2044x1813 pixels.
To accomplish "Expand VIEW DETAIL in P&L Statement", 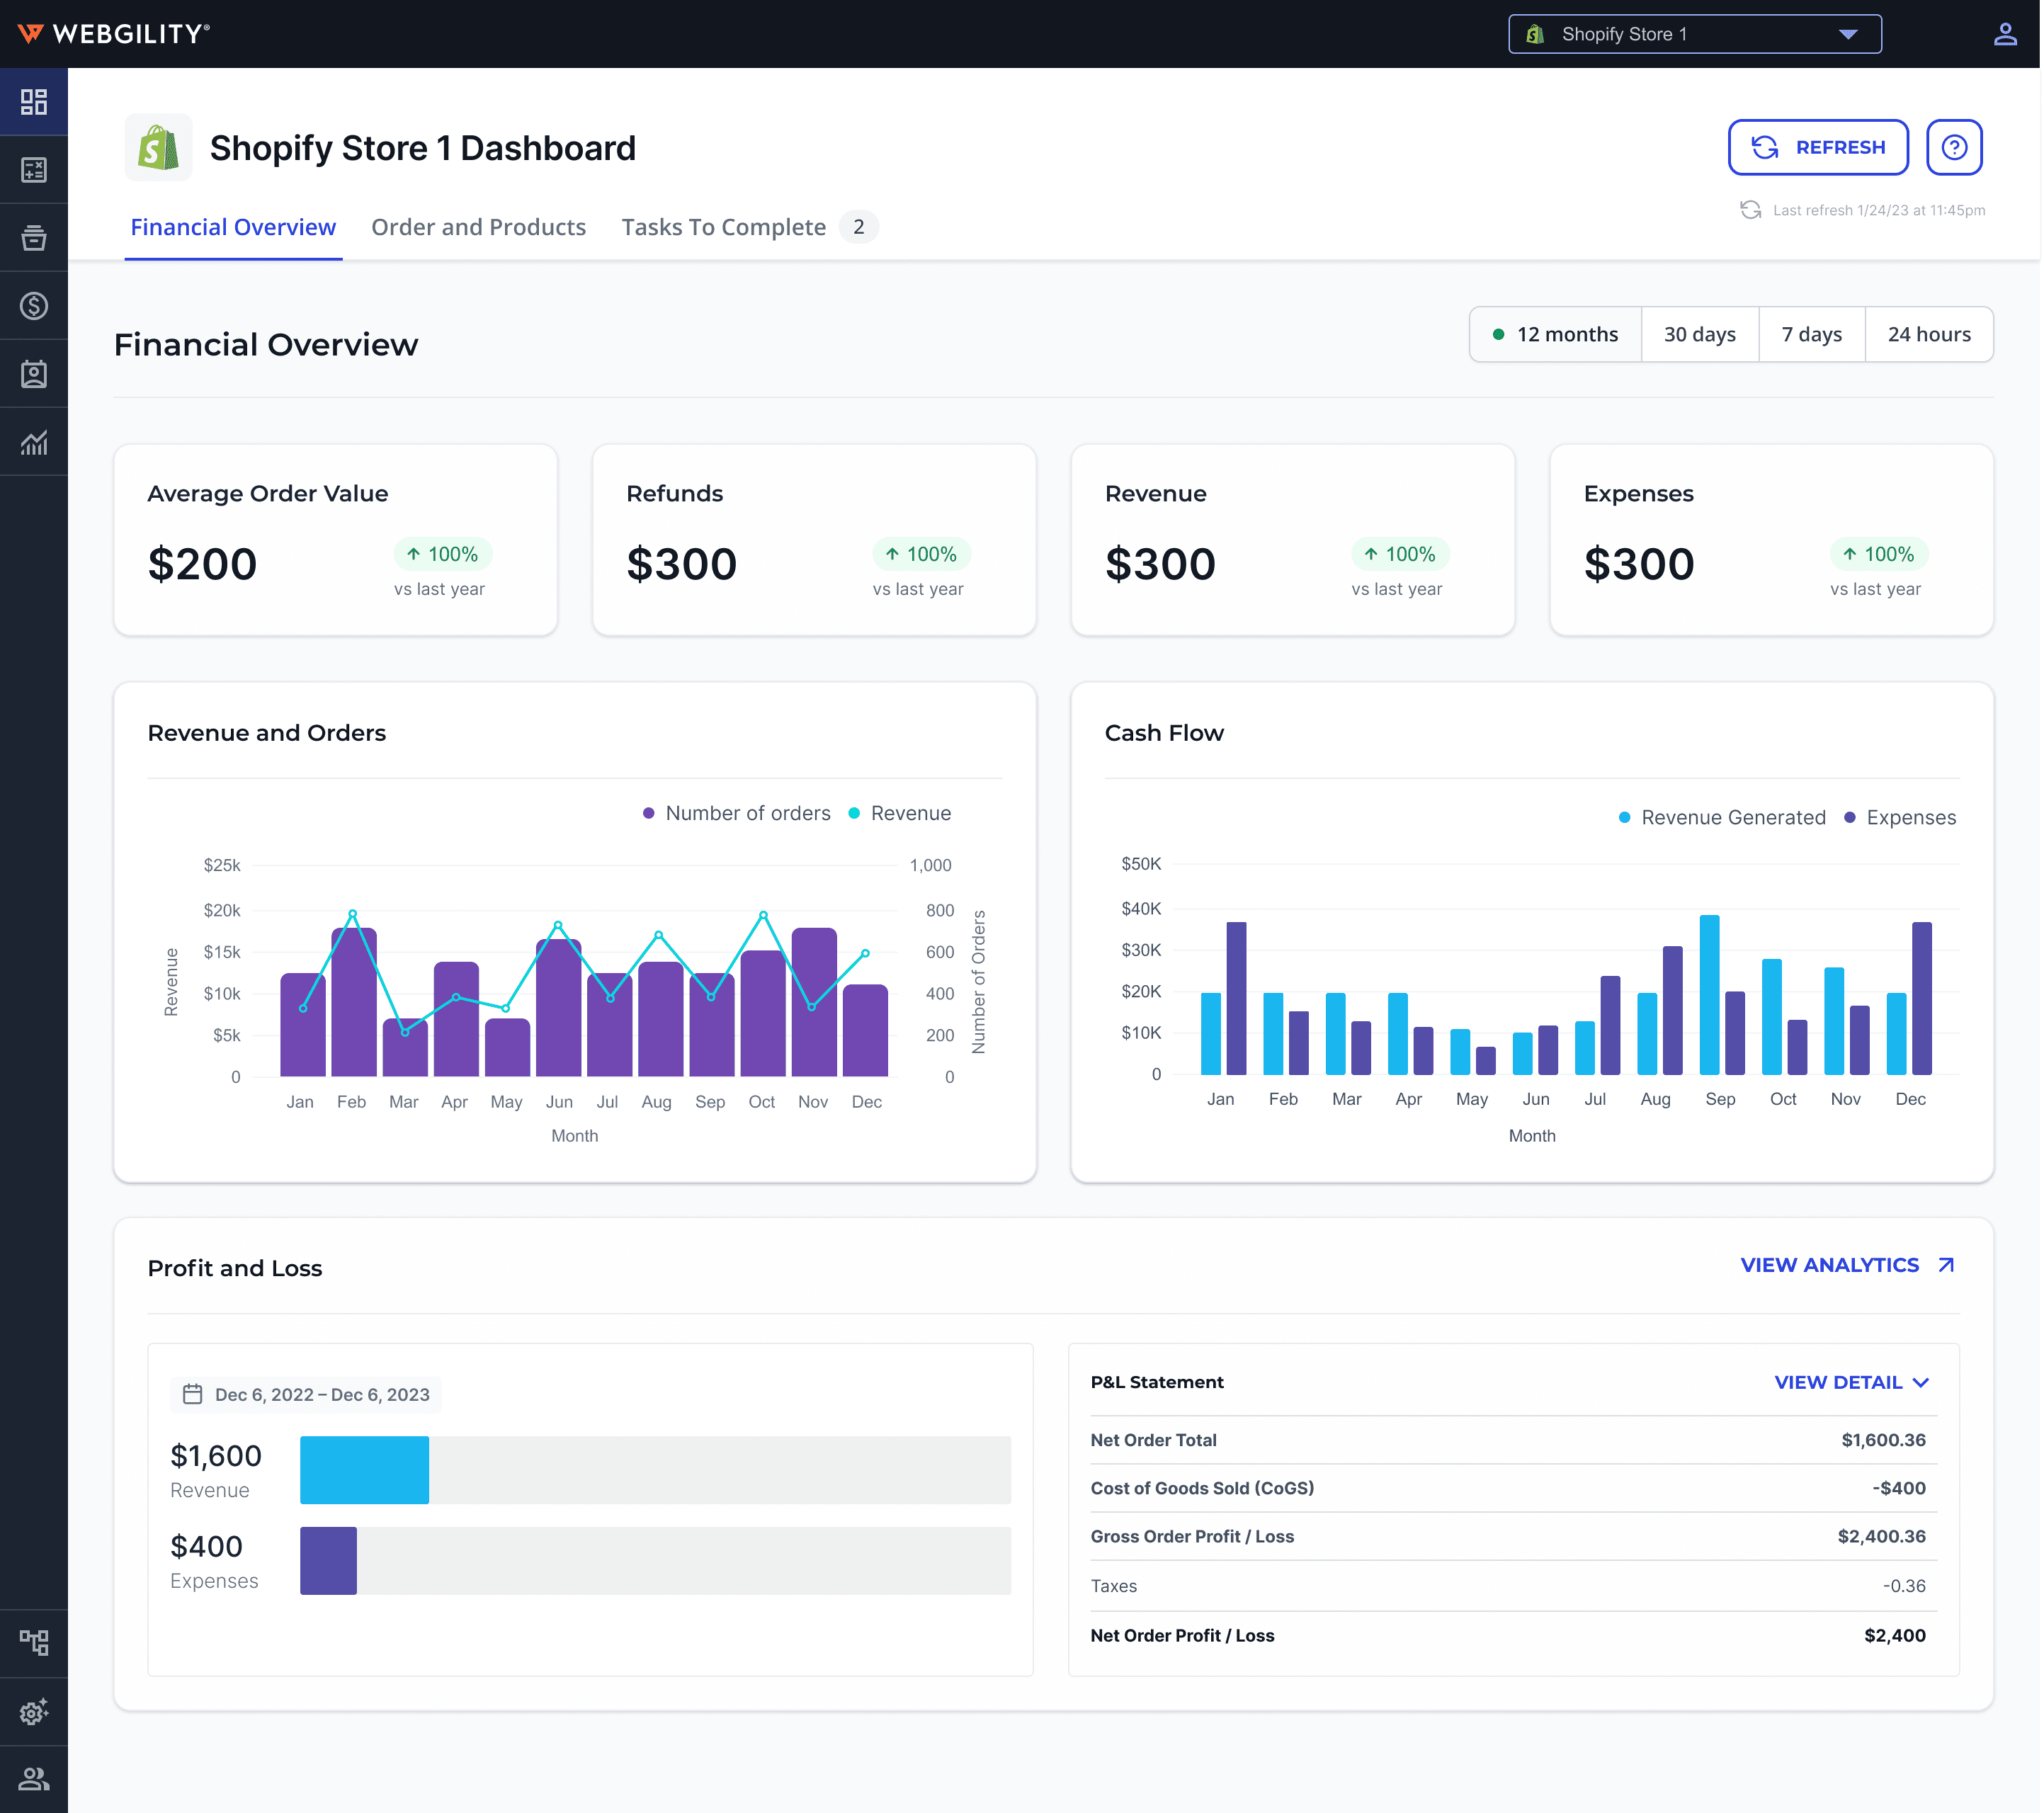I will coord(1850,1382).
